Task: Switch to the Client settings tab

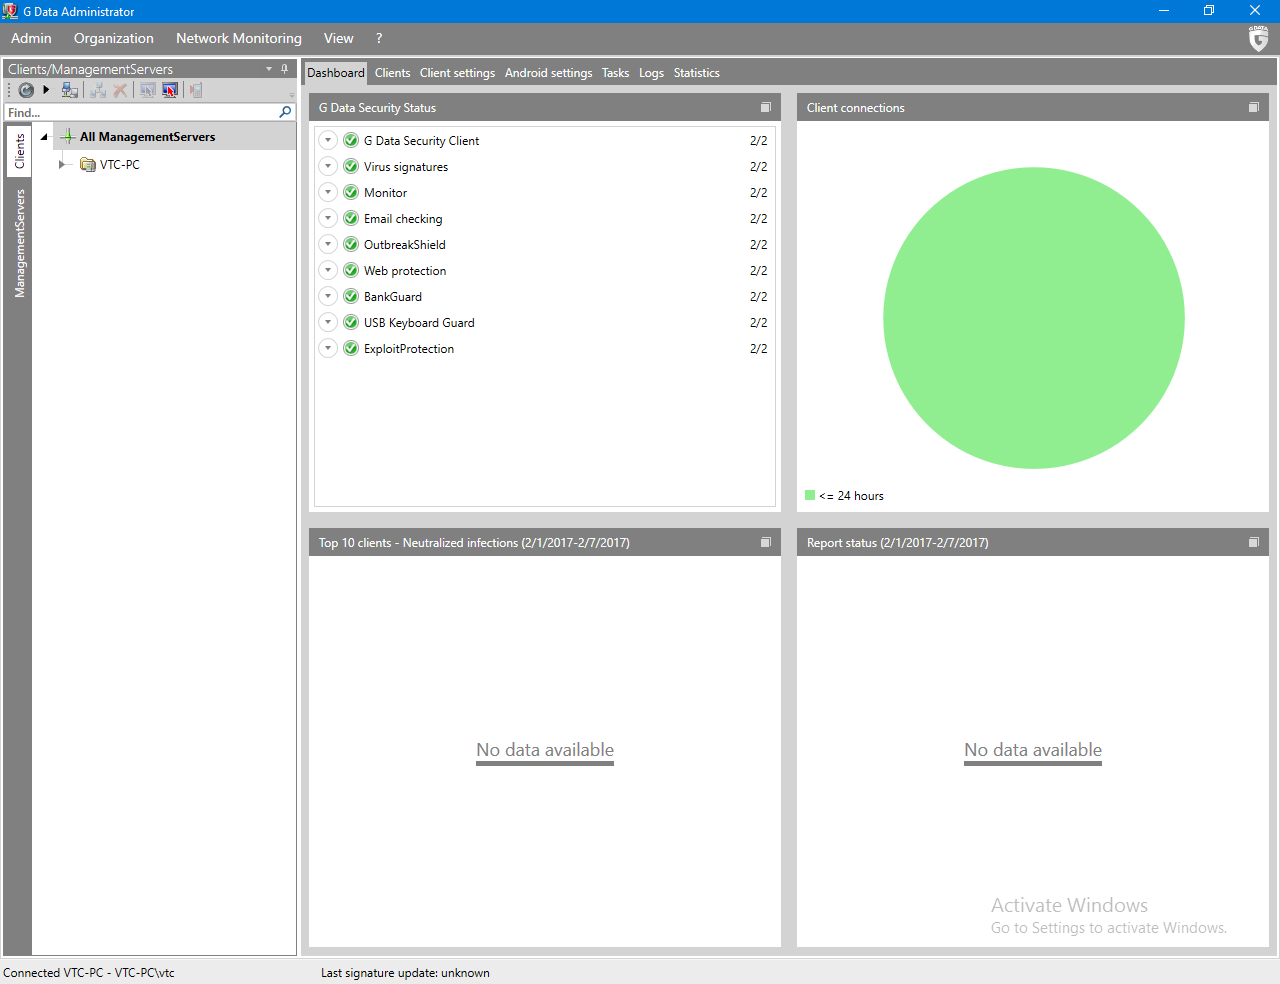Action: point(457,73)
